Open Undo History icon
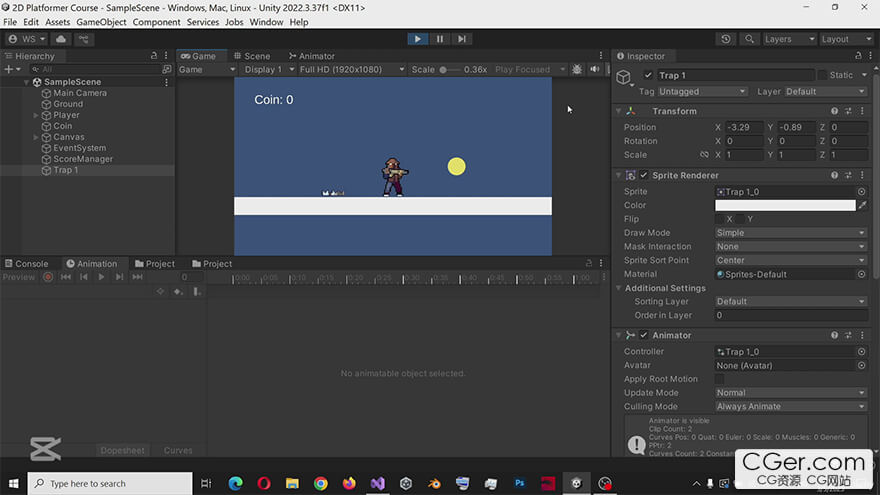The image size is (880, 495). point(726,39)
